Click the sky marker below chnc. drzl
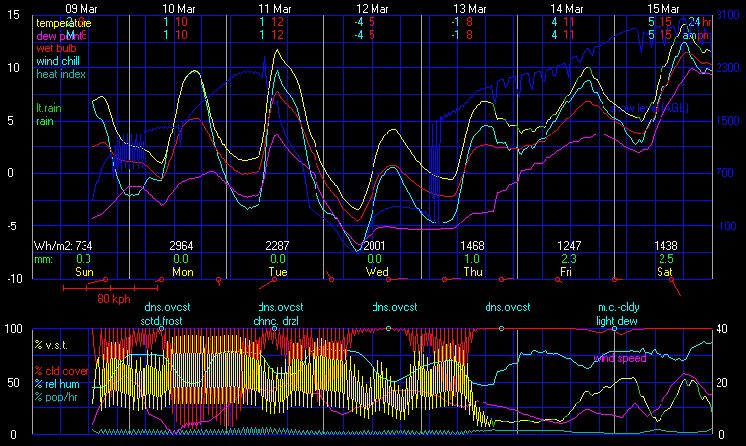This screenshot has width=746, height=446. click(275, 329)
